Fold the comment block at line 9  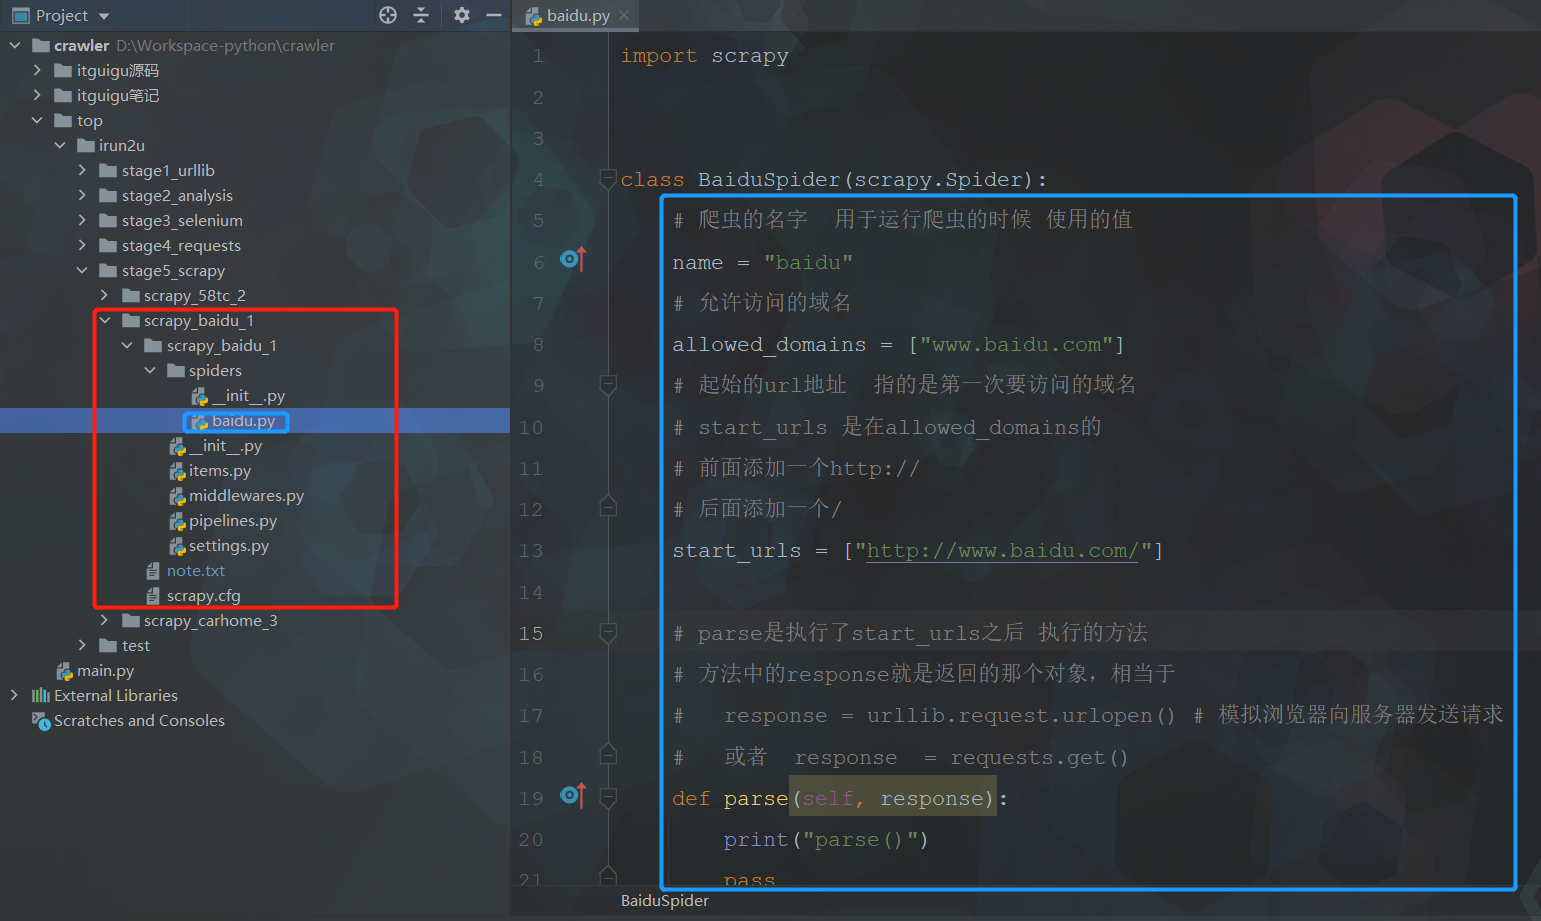coord(608,385)
